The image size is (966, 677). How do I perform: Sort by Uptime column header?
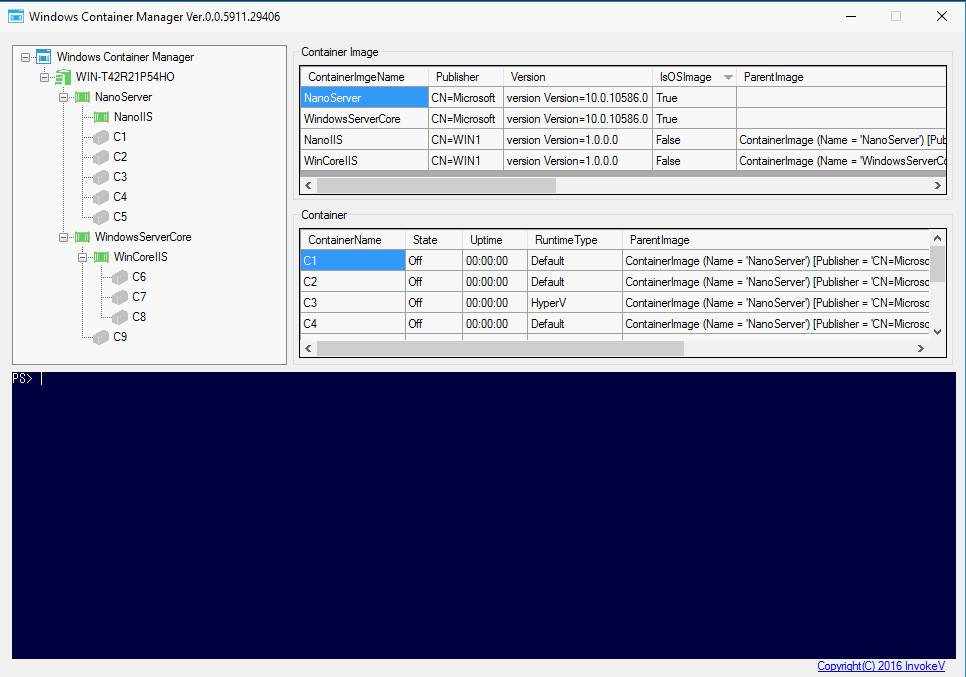click(x=495, y=240)
